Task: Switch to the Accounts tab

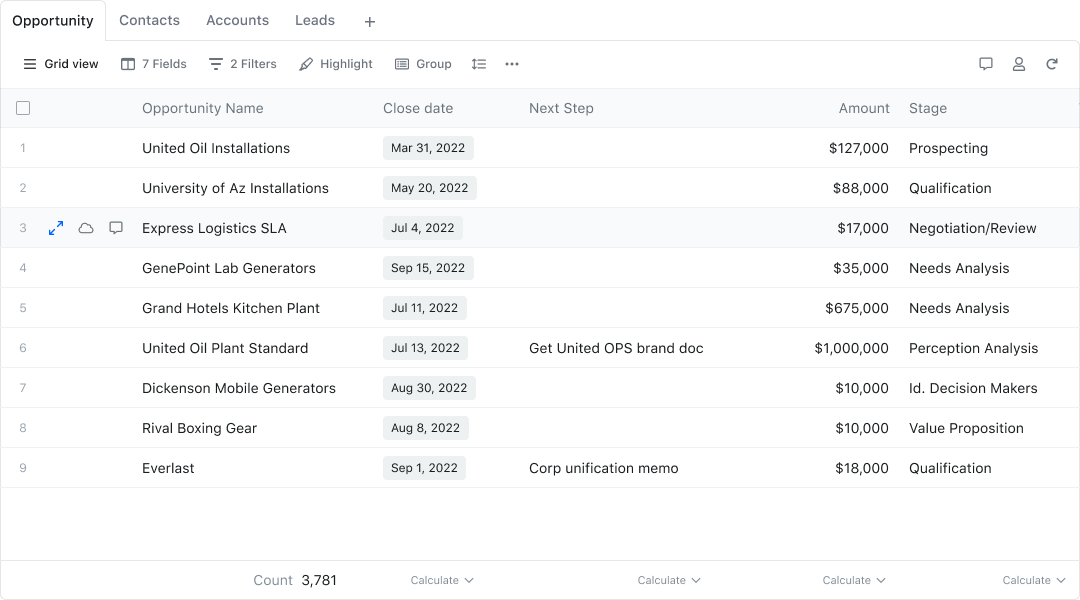Action: 238,21
